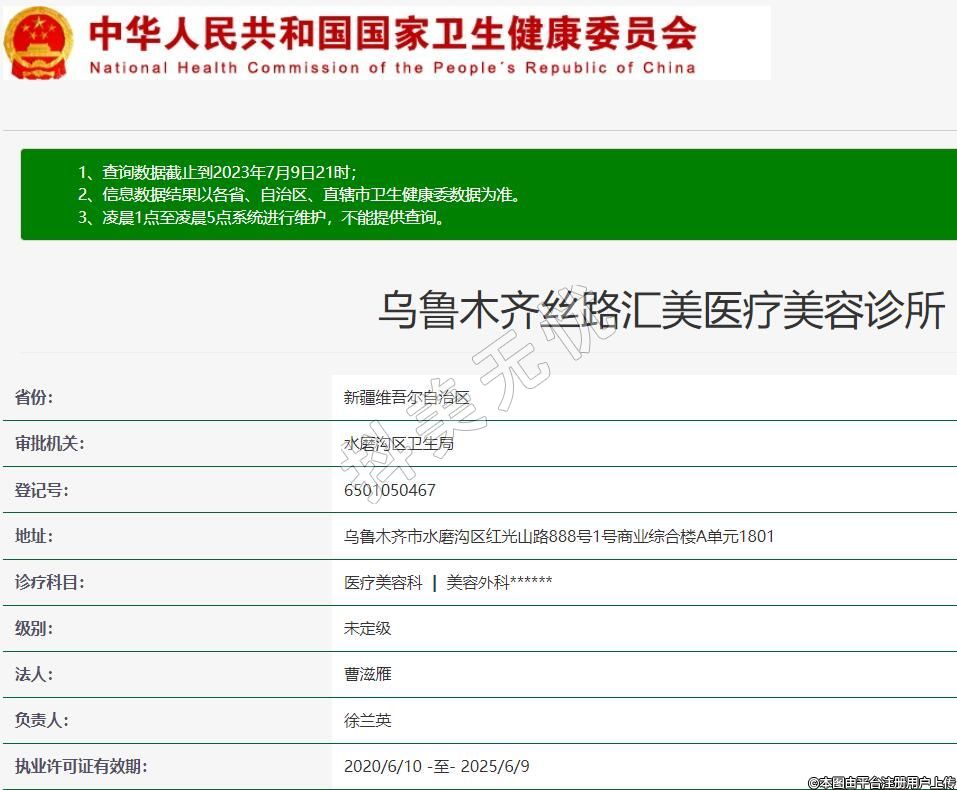Click the English National Health Commission subtitle
The width and height of the screenshot is (957, 790).
(x=392, y=68)
